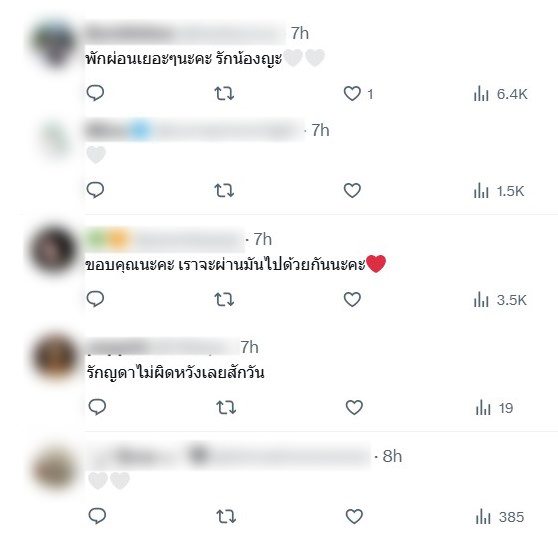Retweet the comment with 1.5K views
Image resolution: width=558 pixels, height=545 pixels.
coord(224,190)
